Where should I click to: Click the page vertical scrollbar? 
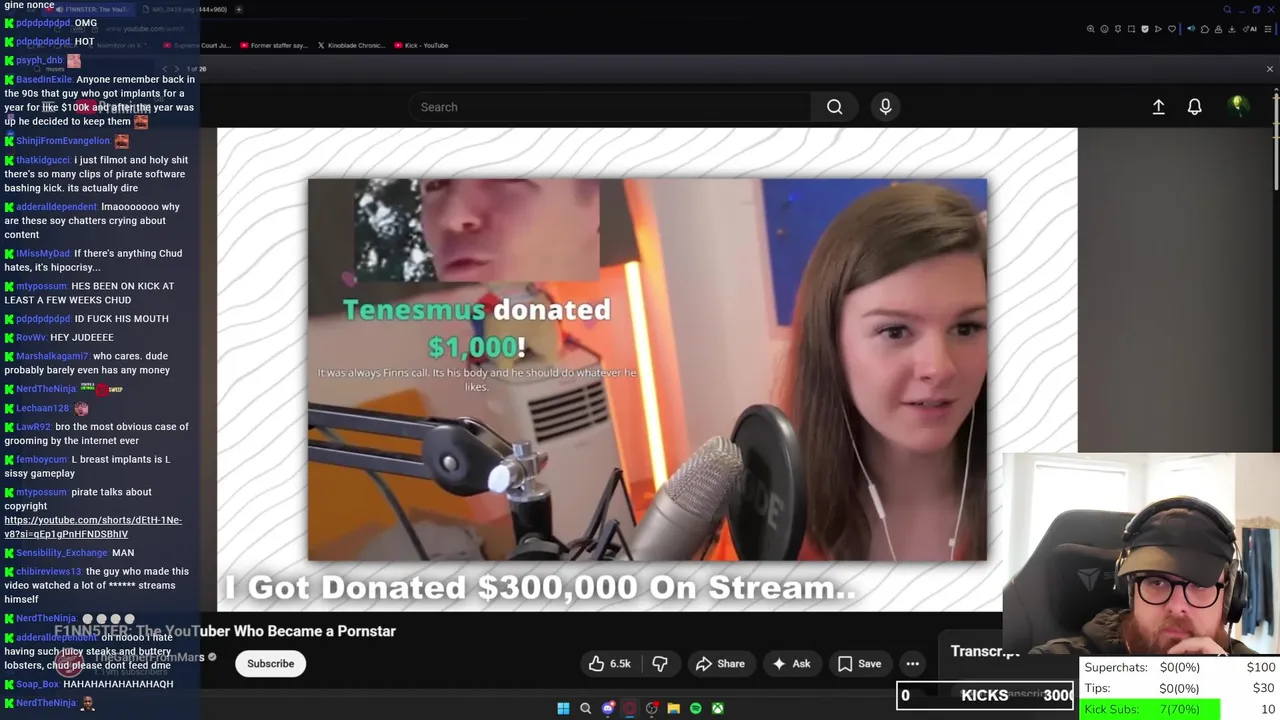pyautogui.click(x=1276, y=140)
